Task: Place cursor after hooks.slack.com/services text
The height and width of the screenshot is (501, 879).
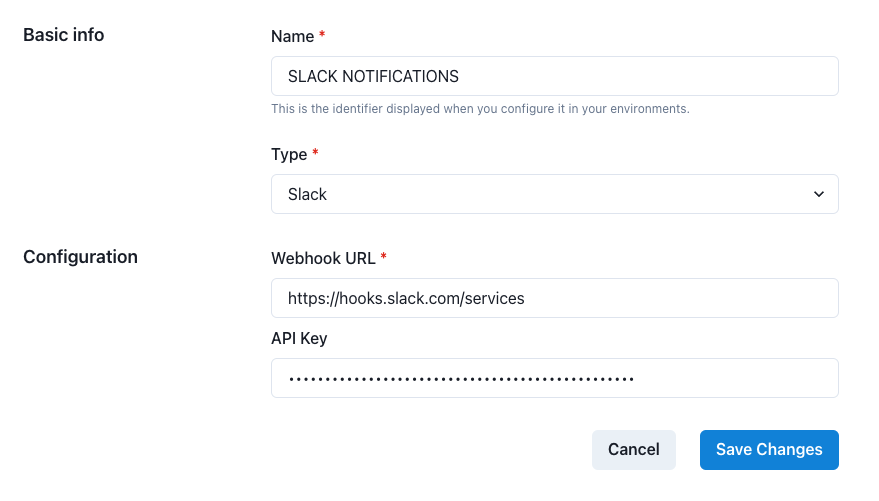Action: (526, 298)
